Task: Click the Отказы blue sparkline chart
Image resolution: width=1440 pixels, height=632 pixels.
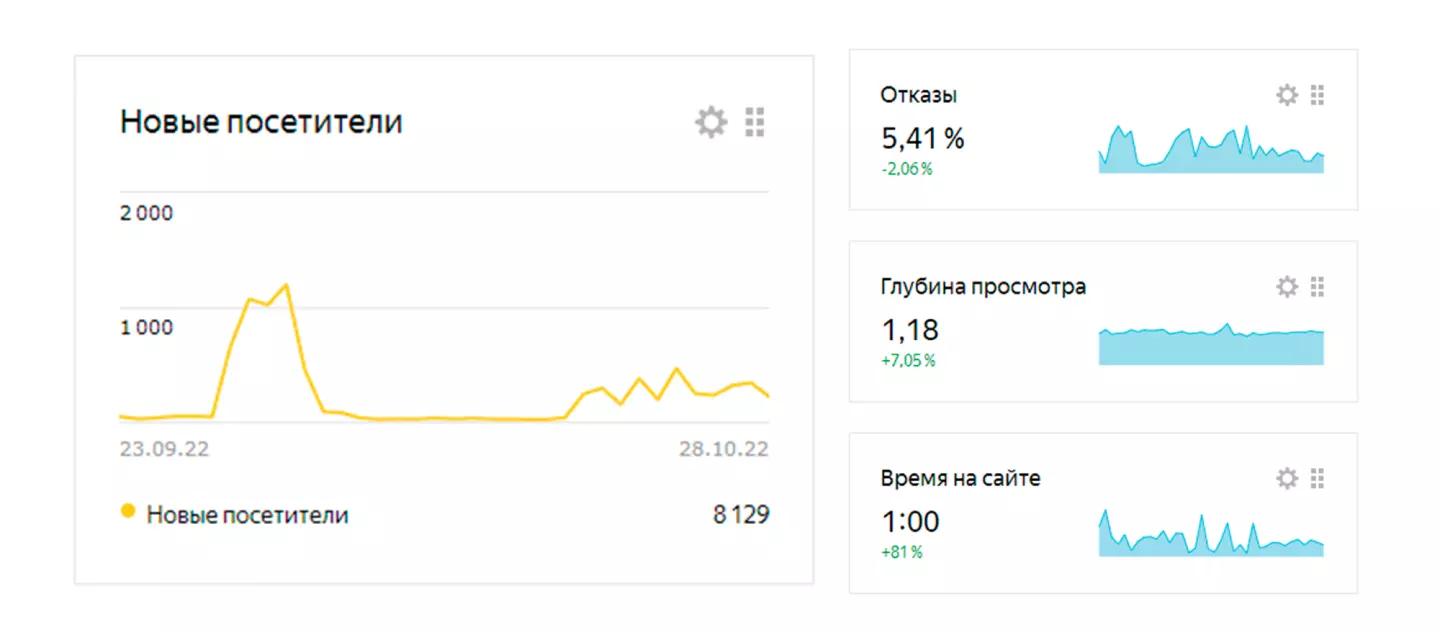Action: coord(1211,149)
